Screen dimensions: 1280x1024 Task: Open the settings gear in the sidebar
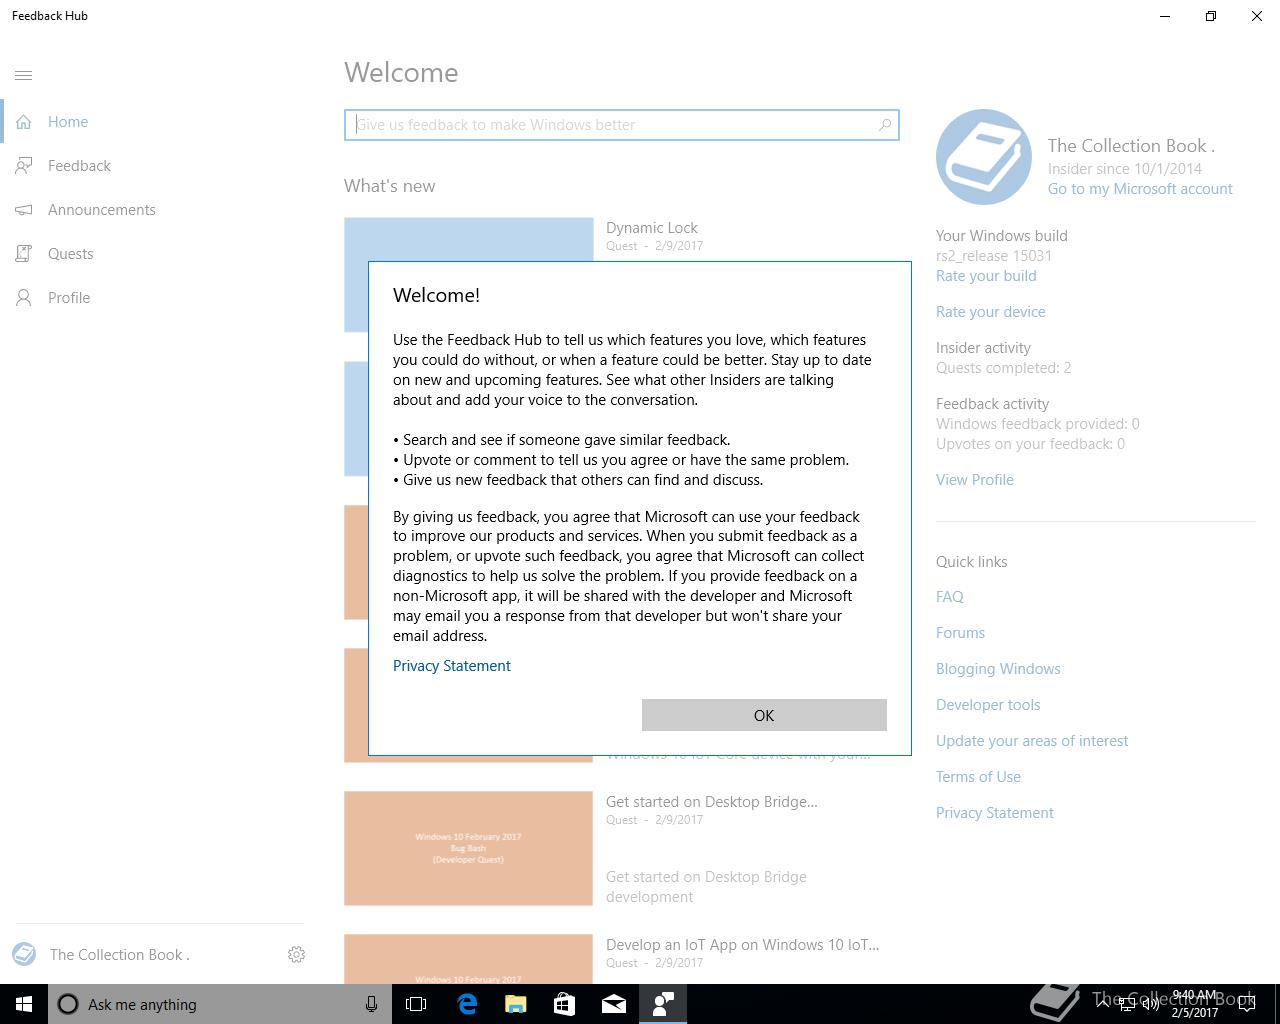tap(296, 955)
